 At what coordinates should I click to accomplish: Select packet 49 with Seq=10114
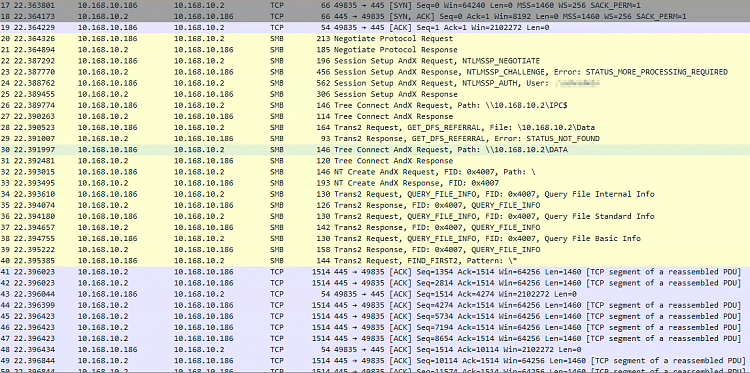click(x=375, y=361)
